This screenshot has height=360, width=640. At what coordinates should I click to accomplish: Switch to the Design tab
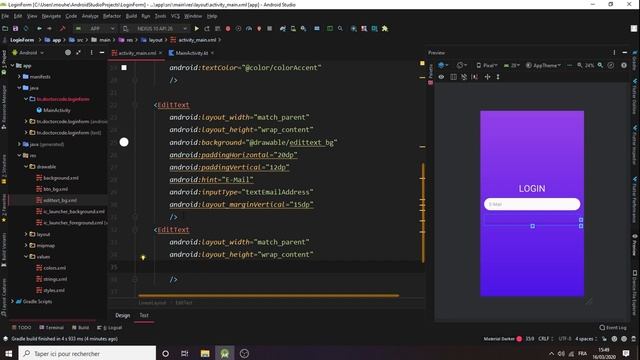pos(122,315)
